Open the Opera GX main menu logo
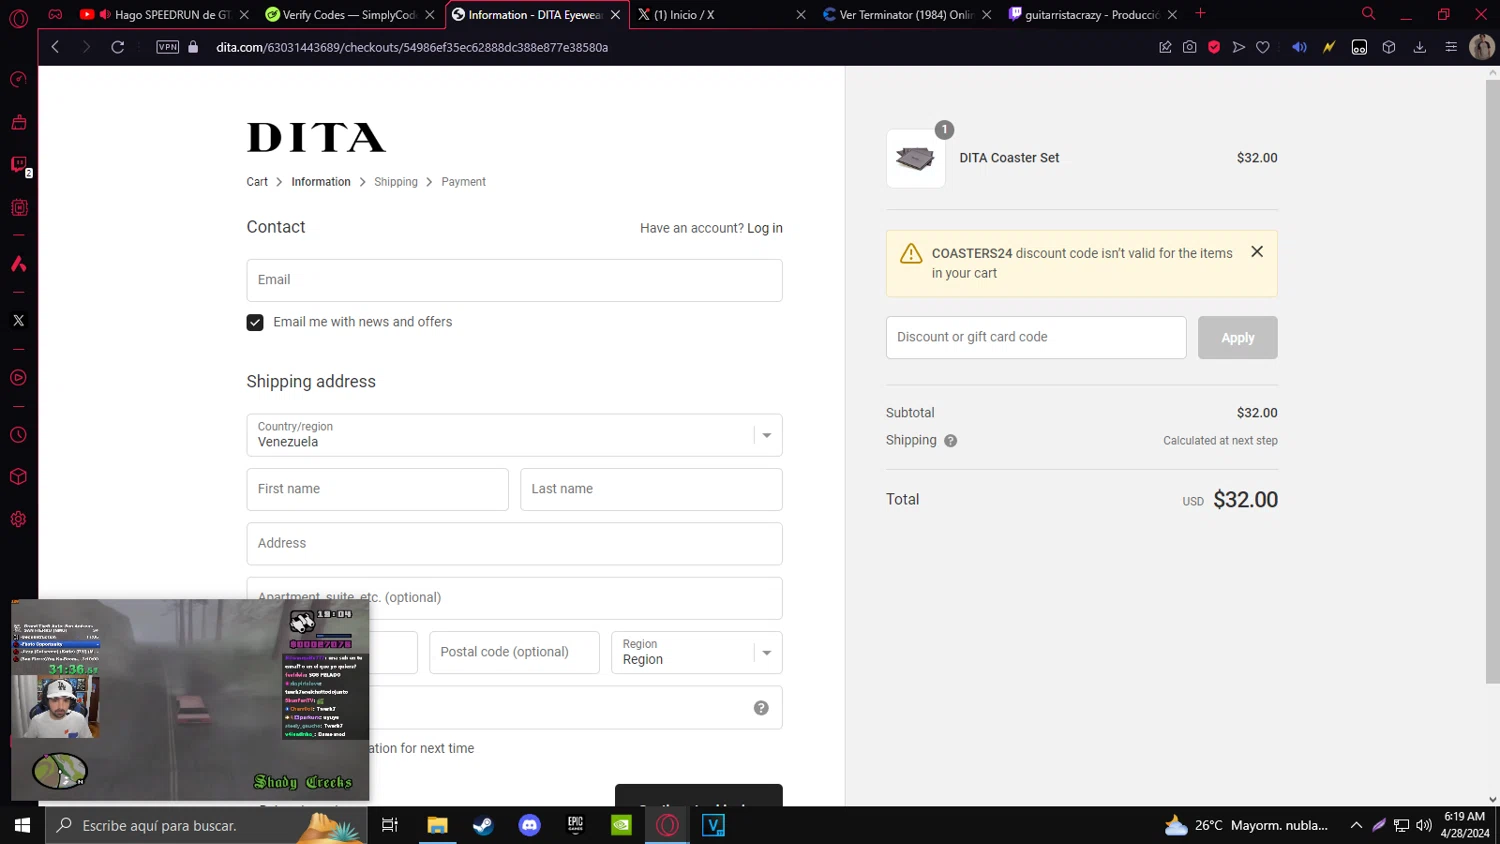1500x844 pixels. pos(18,19)
